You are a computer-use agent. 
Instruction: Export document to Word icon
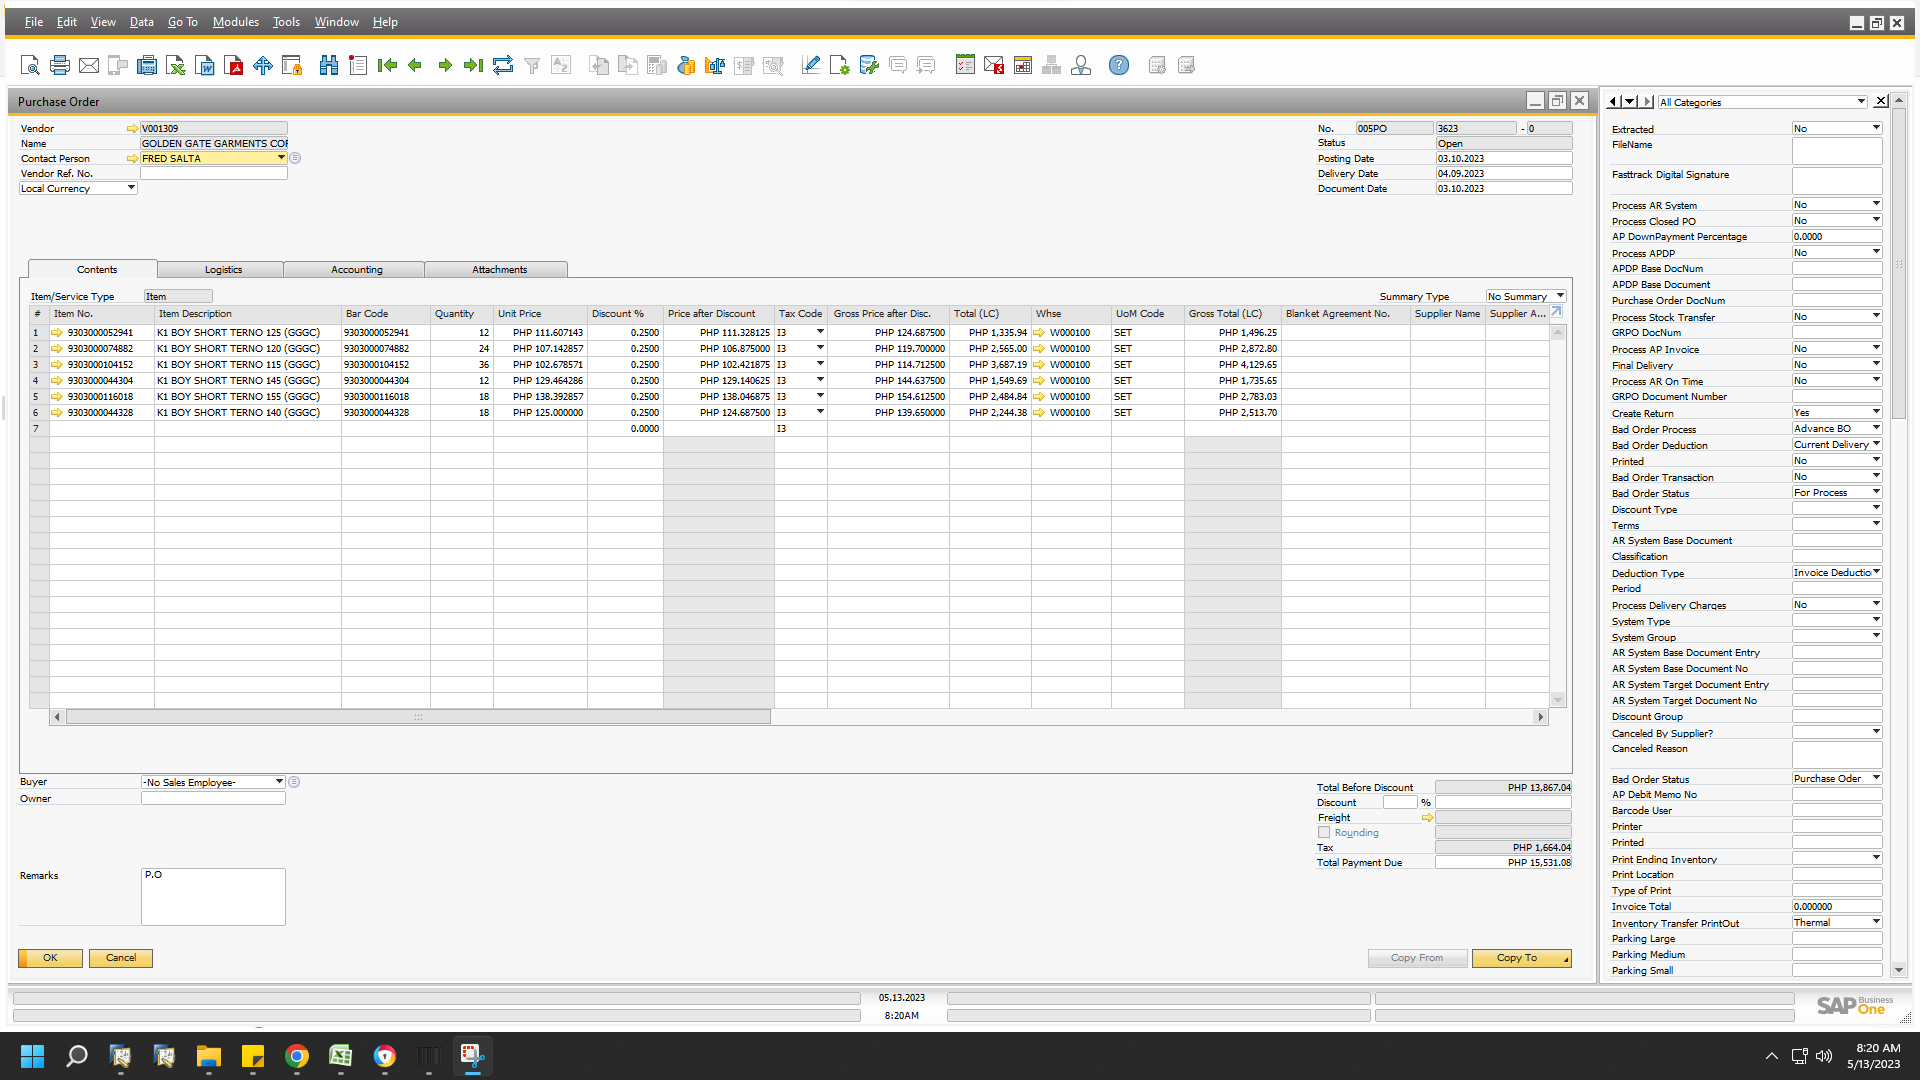click(205, 65)
